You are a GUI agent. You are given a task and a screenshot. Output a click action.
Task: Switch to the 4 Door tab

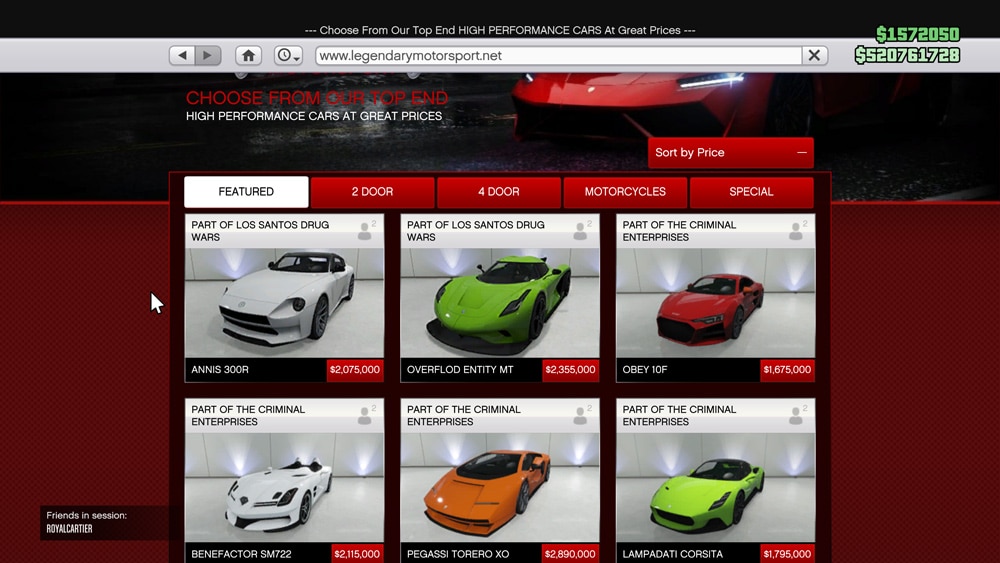pos(499,192)
